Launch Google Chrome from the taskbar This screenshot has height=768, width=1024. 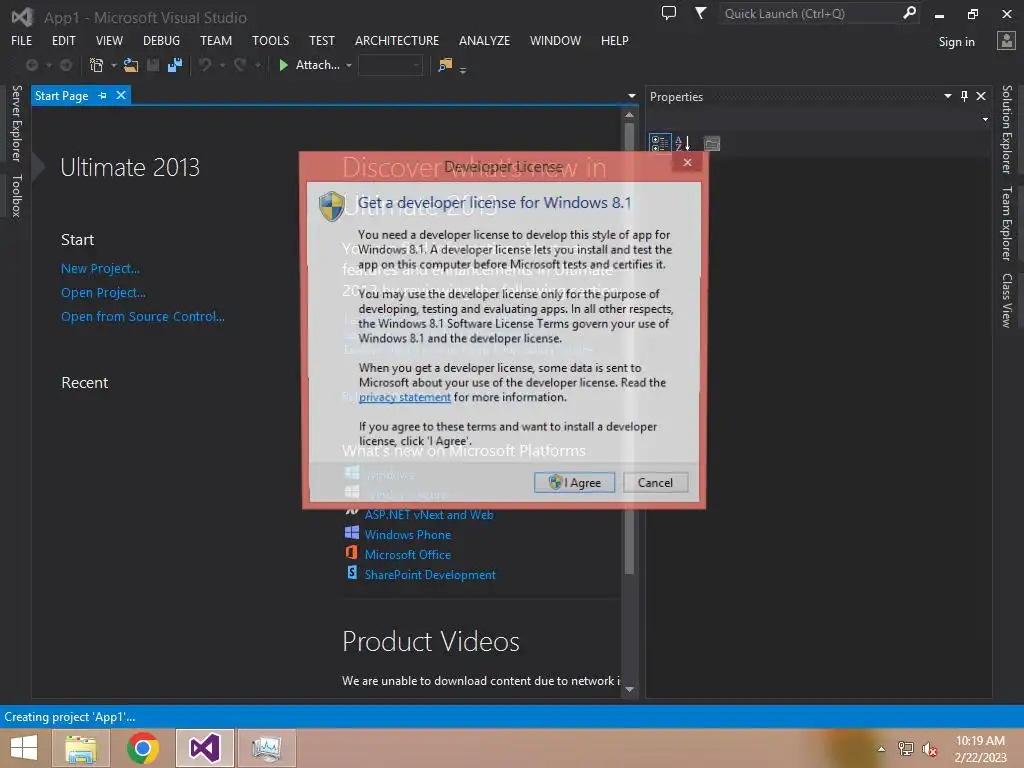tap(142, 748)
